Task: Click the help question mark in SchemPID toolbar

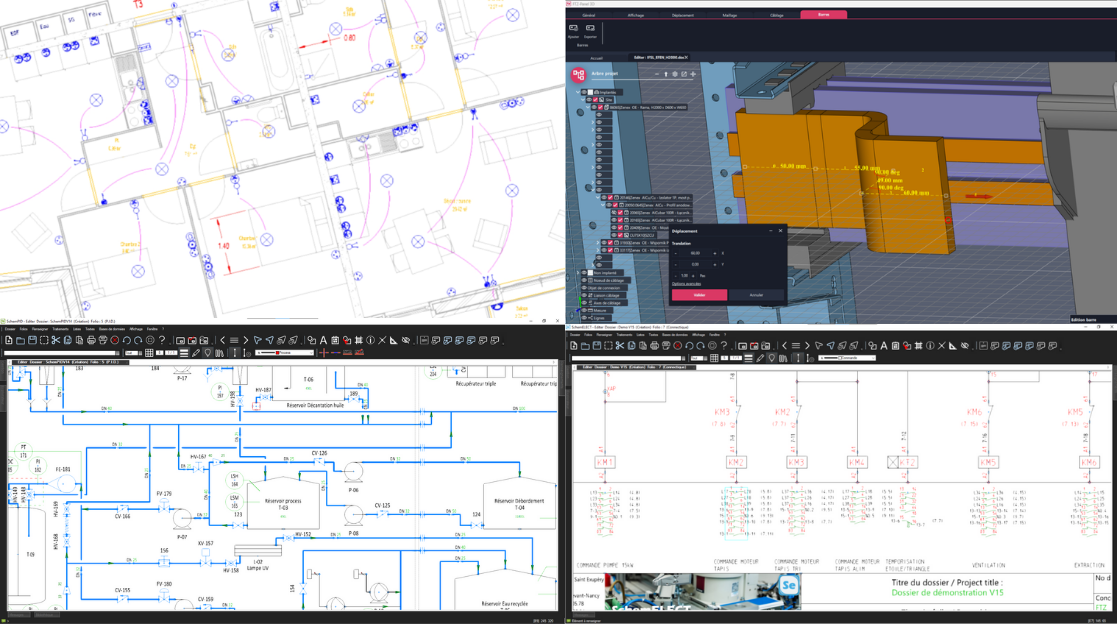Action: coord(162,341)
